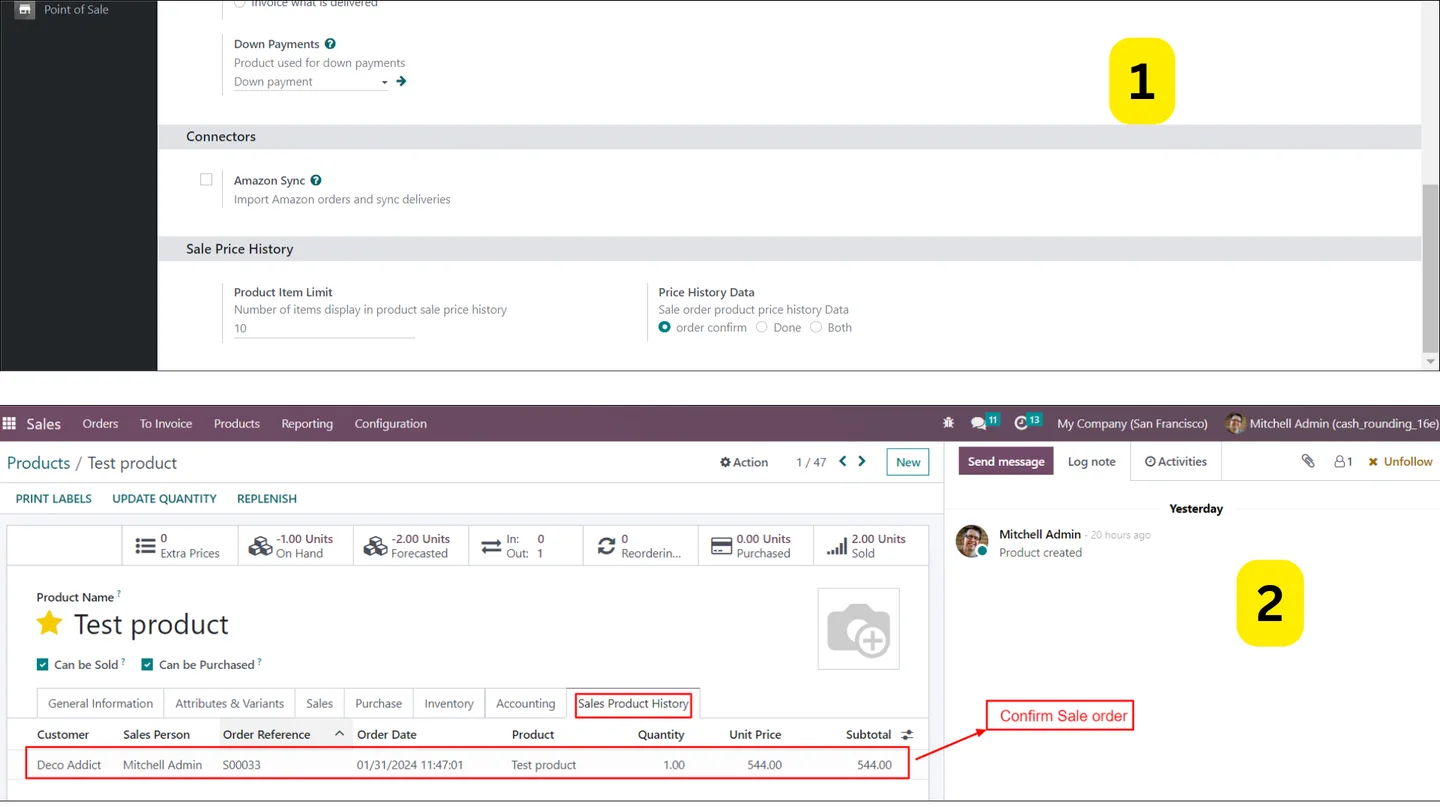
Task: Switch to Sales Product History tab
Action: [633, 703]
